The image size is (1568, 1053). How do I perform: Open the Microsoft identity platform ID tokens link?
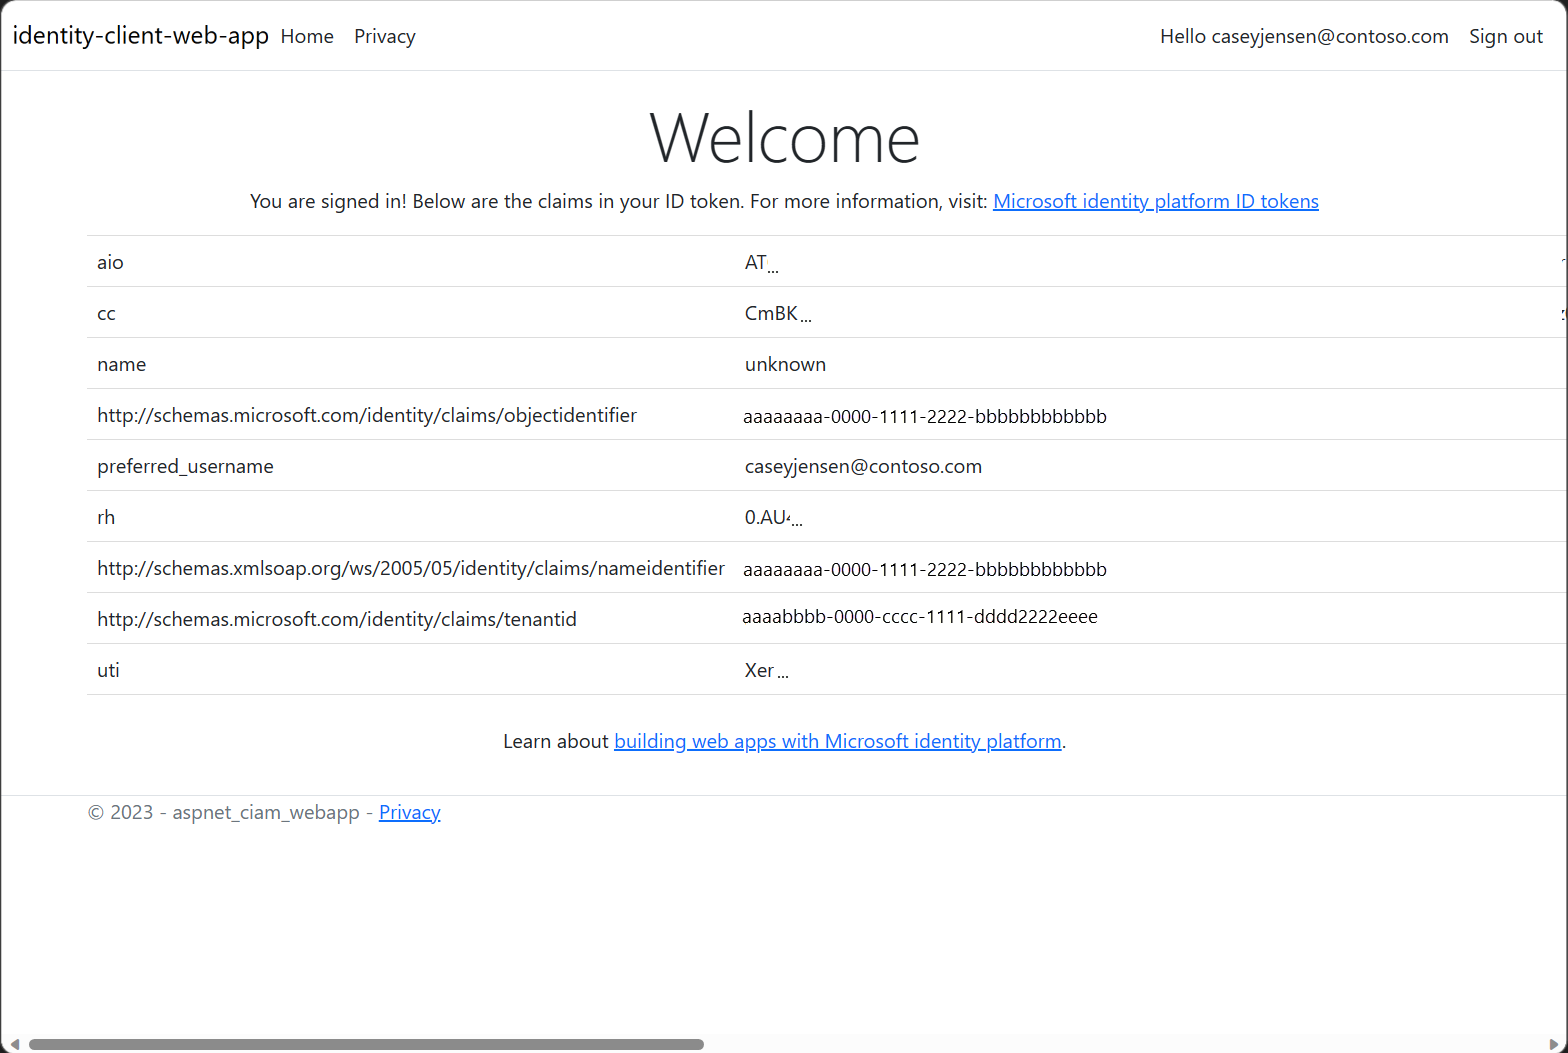coord(1155,201)
